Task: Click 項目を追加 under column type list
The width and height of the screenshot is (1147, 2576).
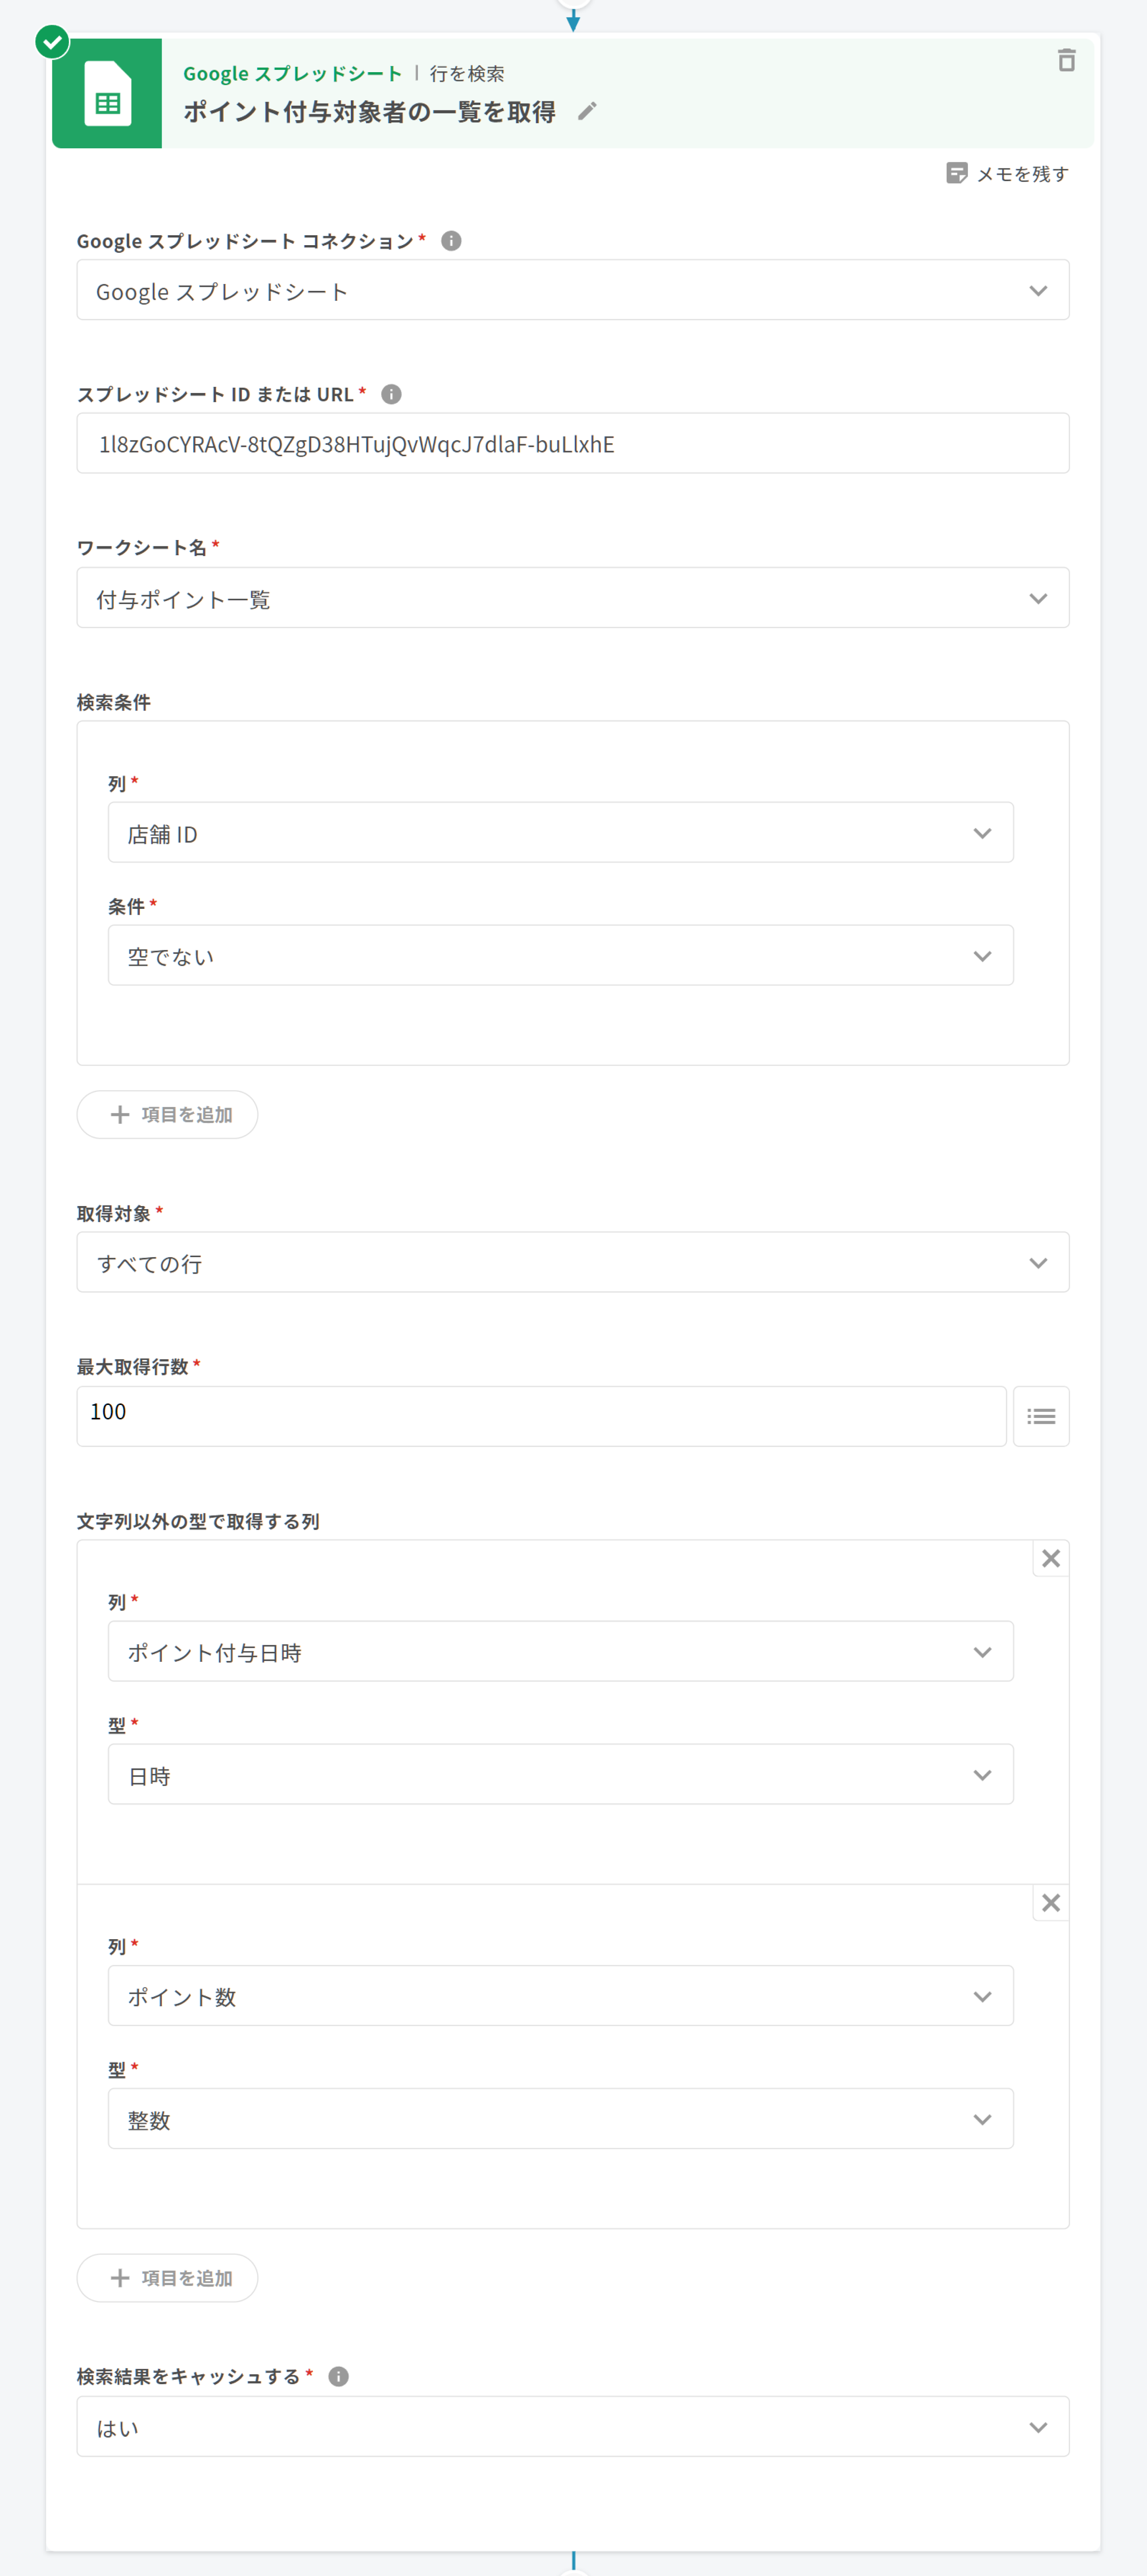Action: click(x=168, y=2277)
